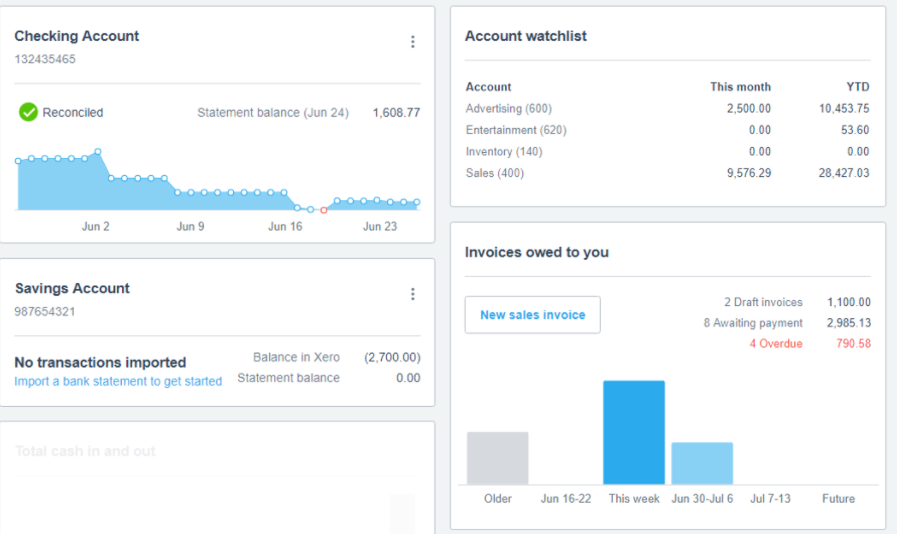897x534 pixels.
Task: Click the This month column header
Action: coord(740,87)
